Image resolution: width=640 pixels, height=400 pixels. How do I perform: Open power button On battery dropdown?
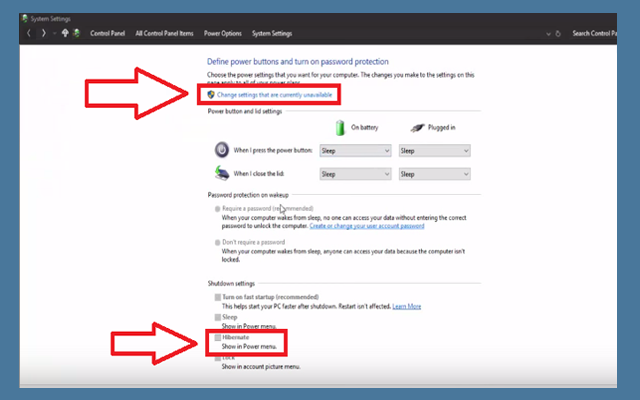(355, 150)
